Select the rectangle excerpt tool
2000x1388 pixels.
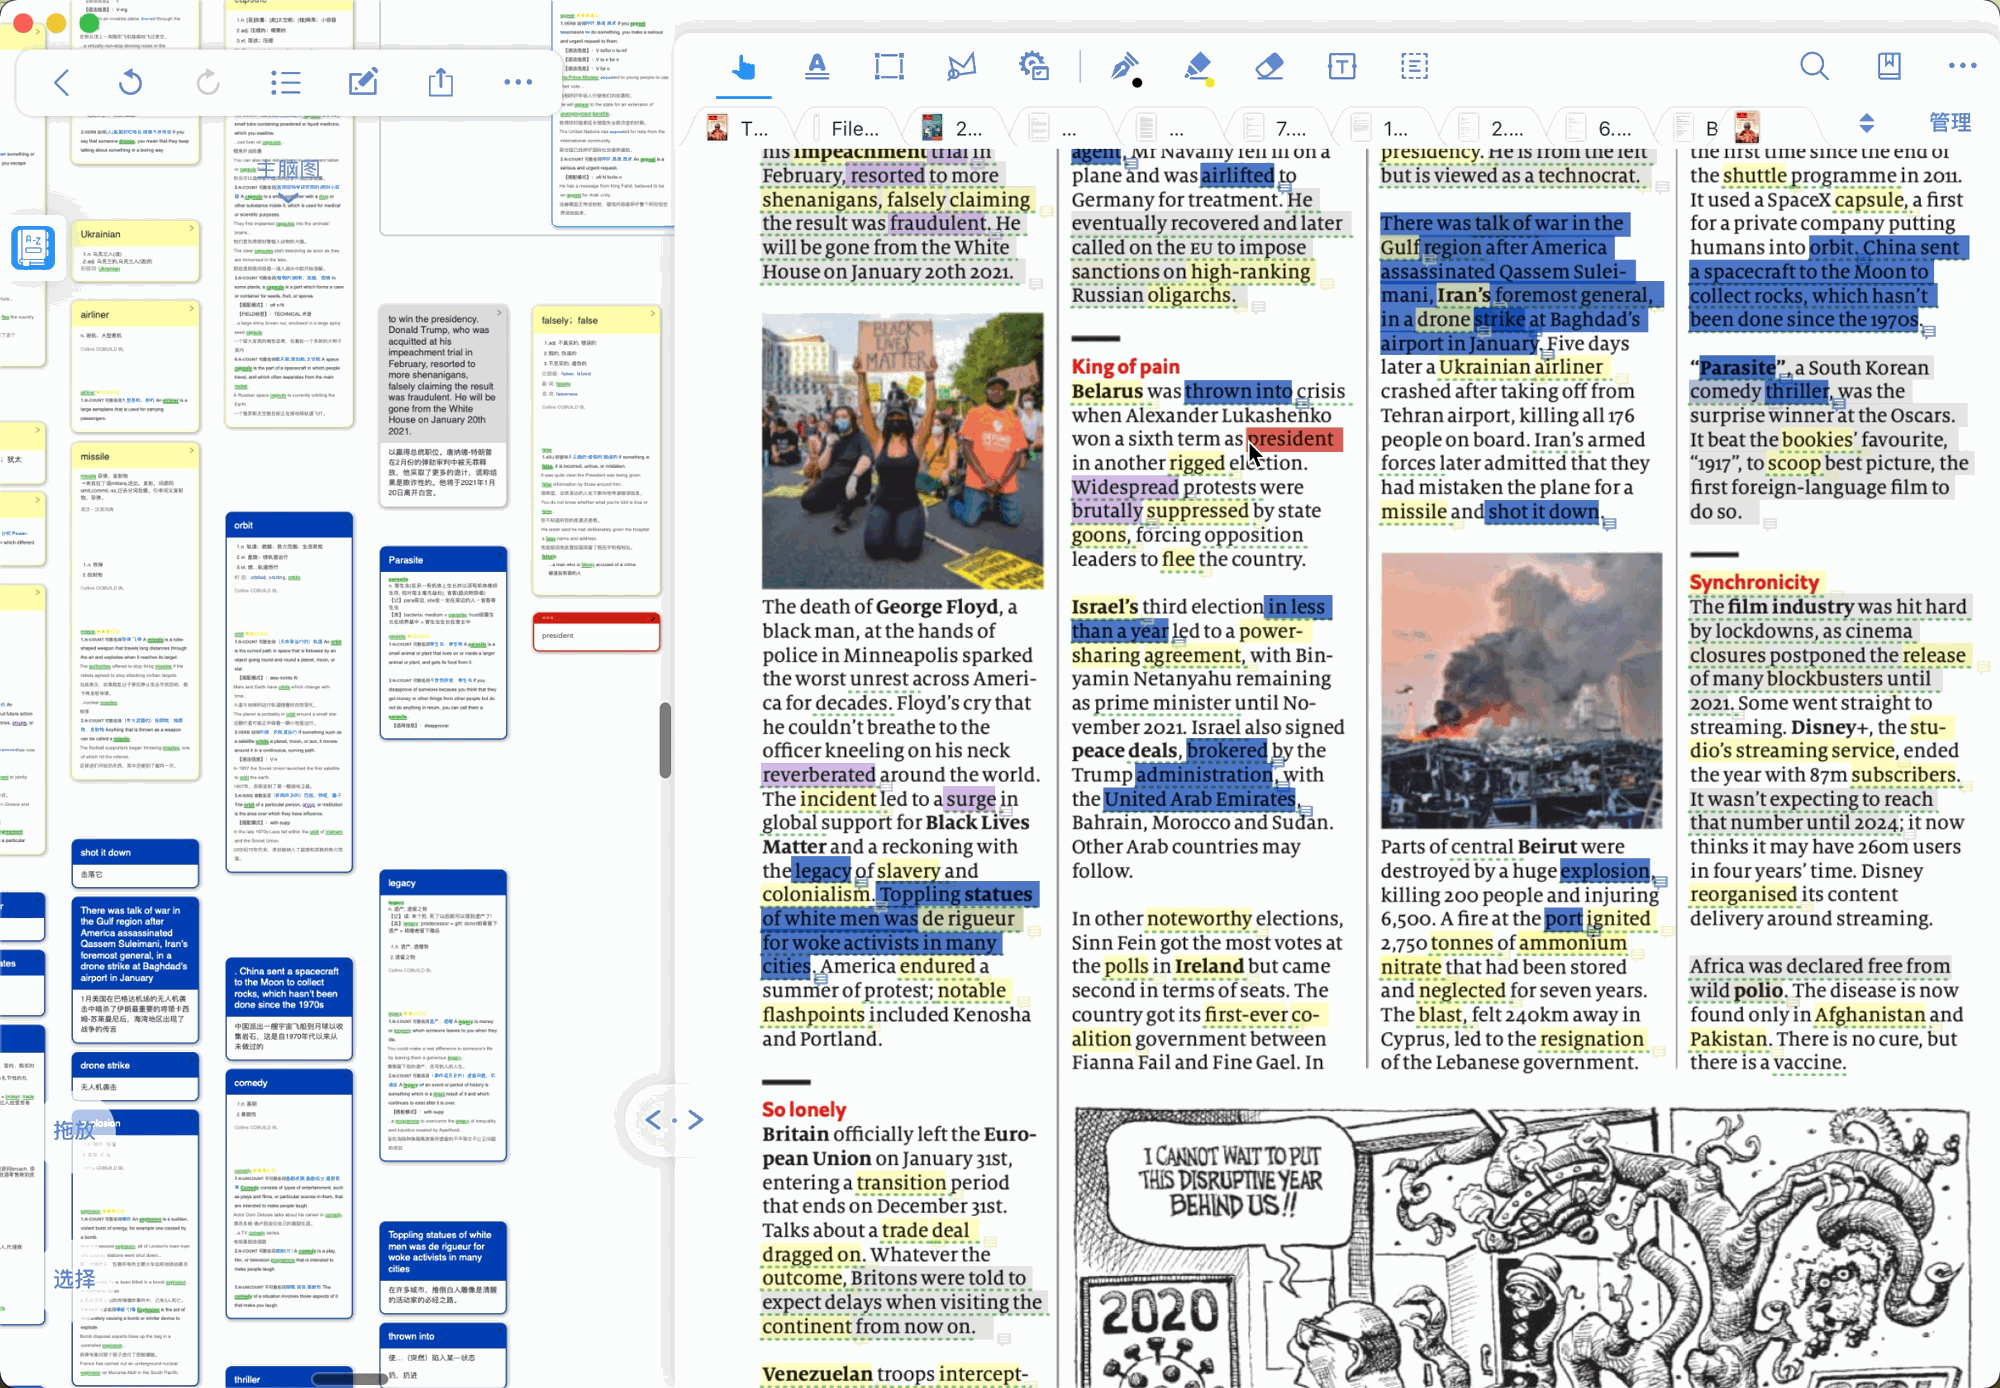point(889,67)
